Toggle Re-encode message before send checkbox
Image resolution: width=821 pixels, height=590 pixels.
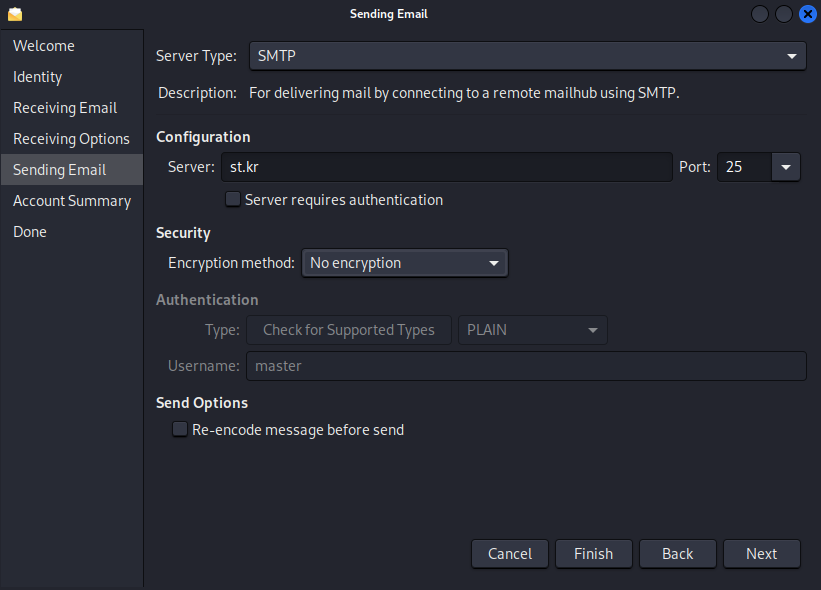180,429
